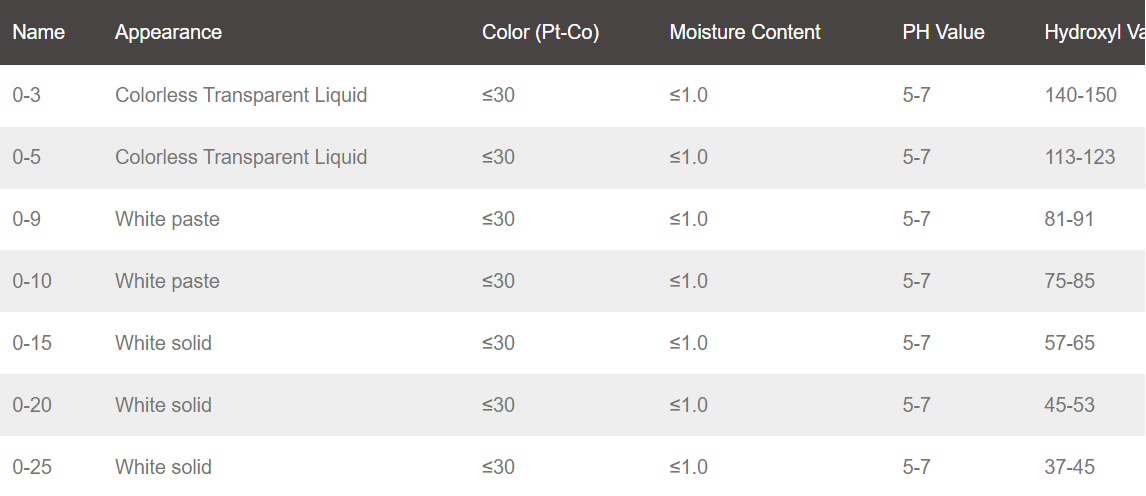Click White solid in the 0-20 row

(x=164, y=405)
